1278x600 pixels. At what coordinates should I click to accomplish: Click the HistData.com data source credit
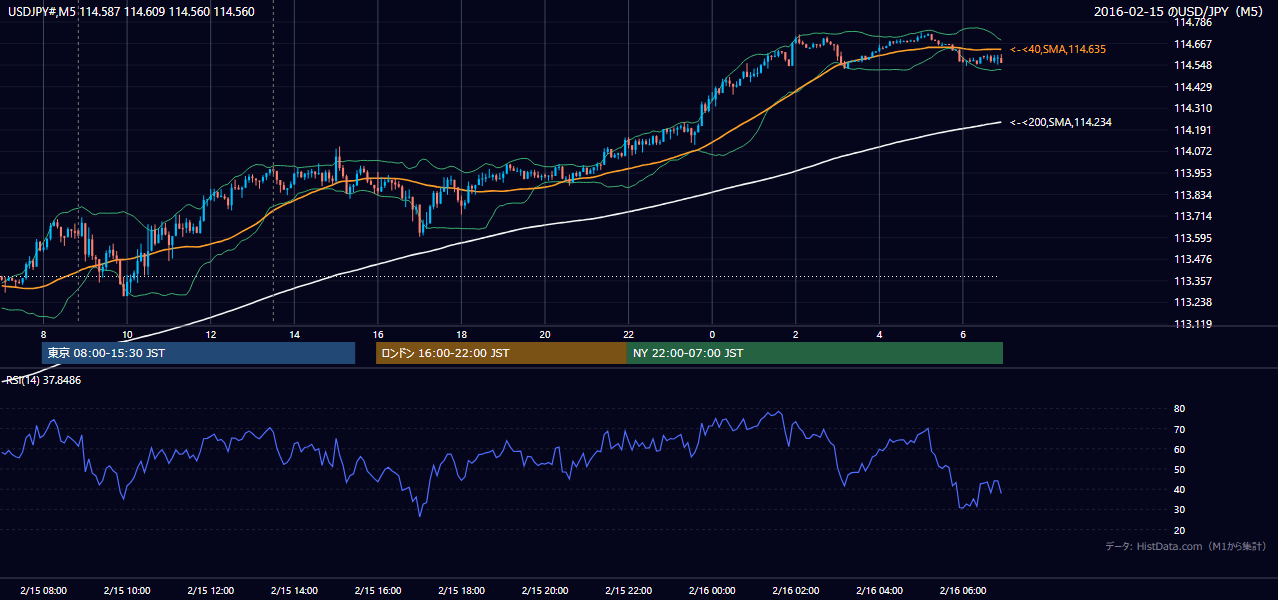[1186, 546]
